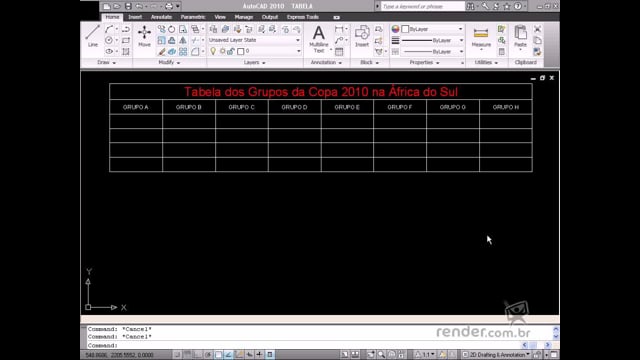Image resolution: width=640 pixels, height=360 pixels.
Task: Expand the Annotation panel
Action: point(326,62)
